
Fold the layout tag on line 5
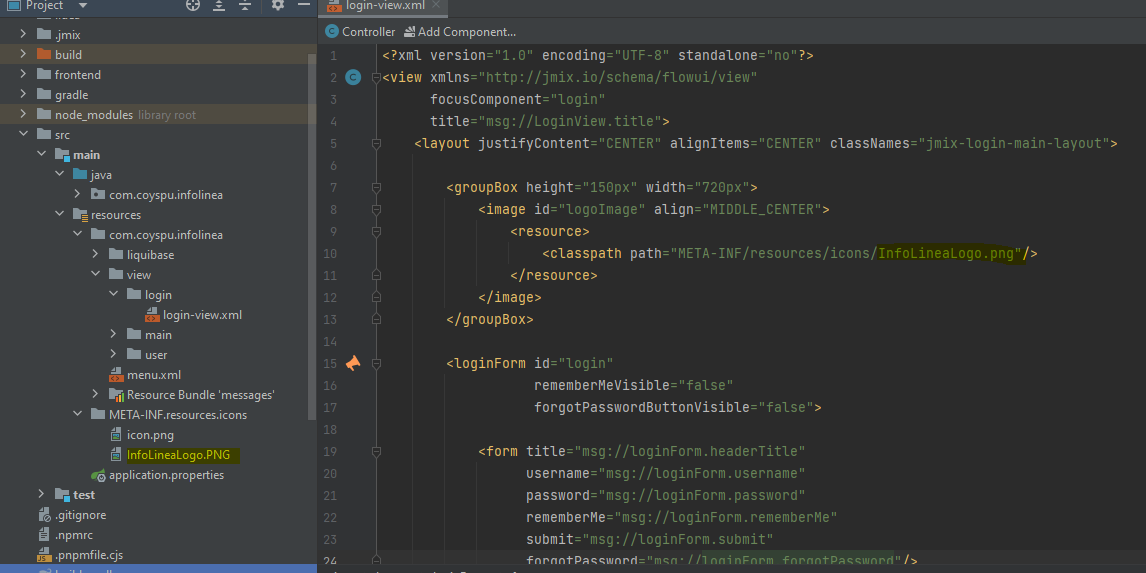pos(376,143)
